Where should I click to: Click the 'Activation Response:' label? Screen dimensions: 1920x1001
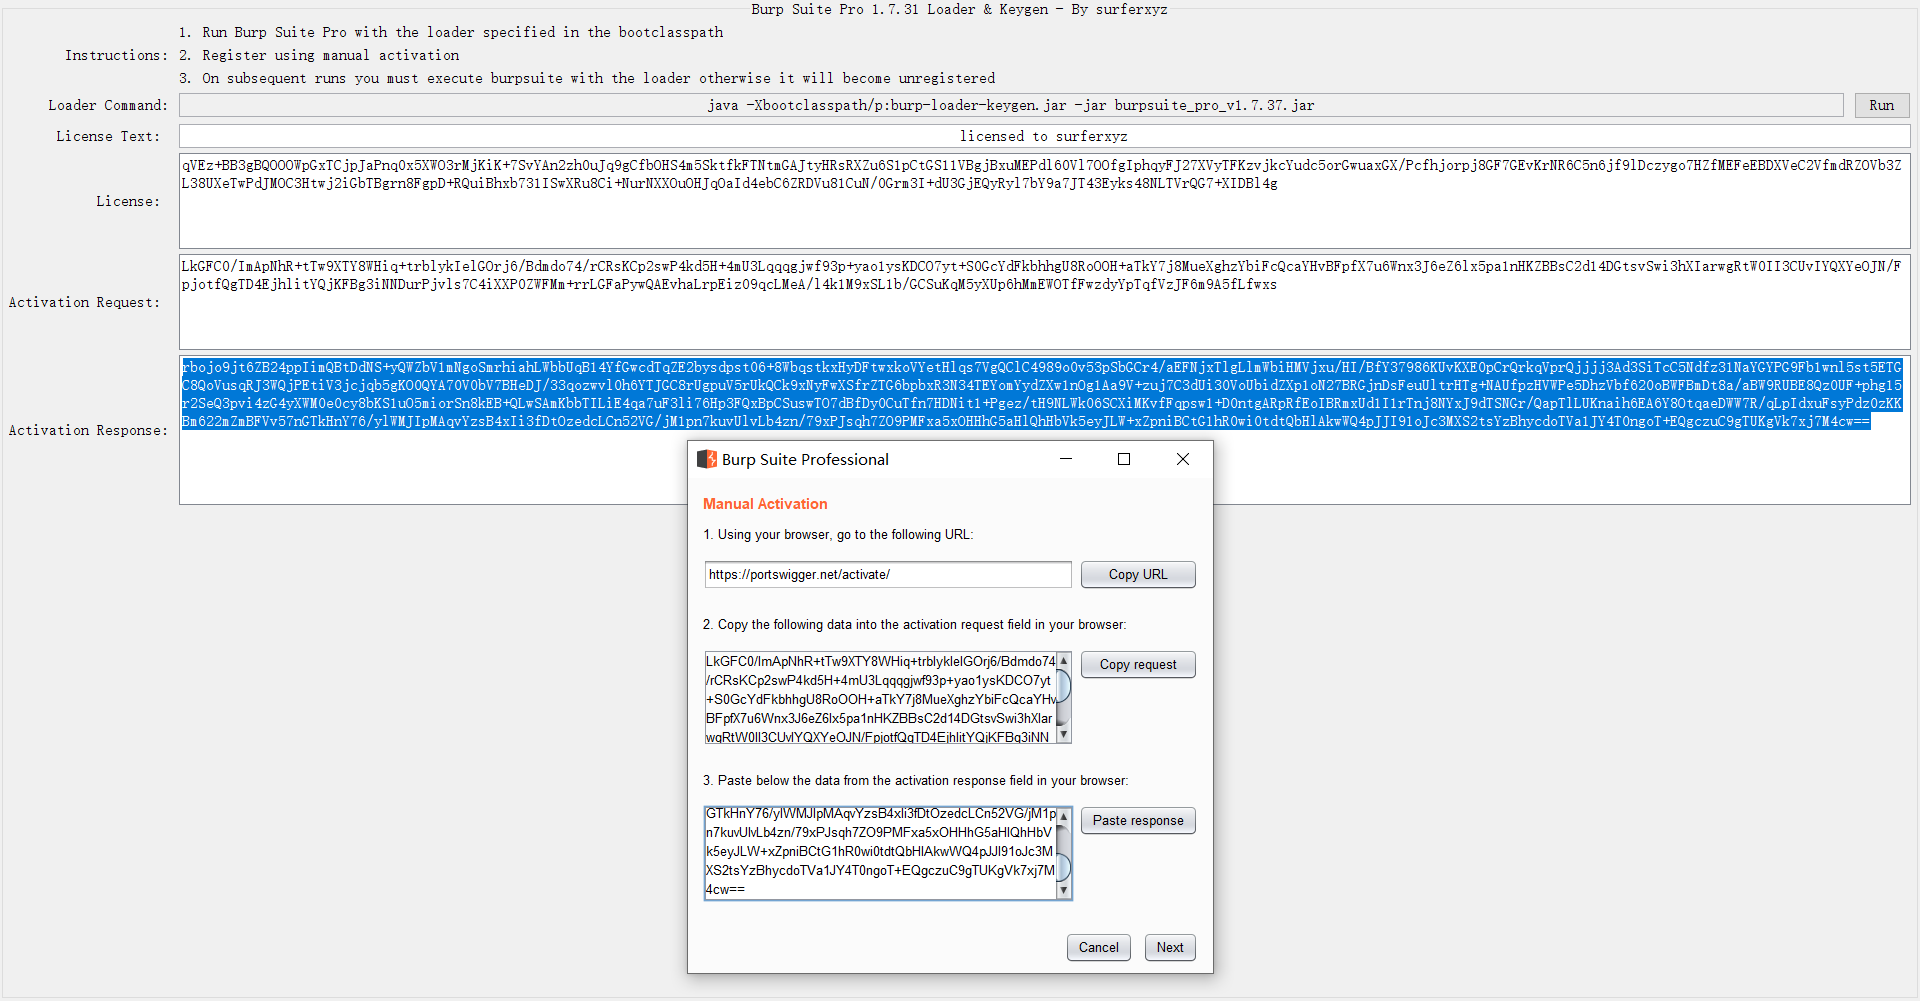[x=88, y=430]
